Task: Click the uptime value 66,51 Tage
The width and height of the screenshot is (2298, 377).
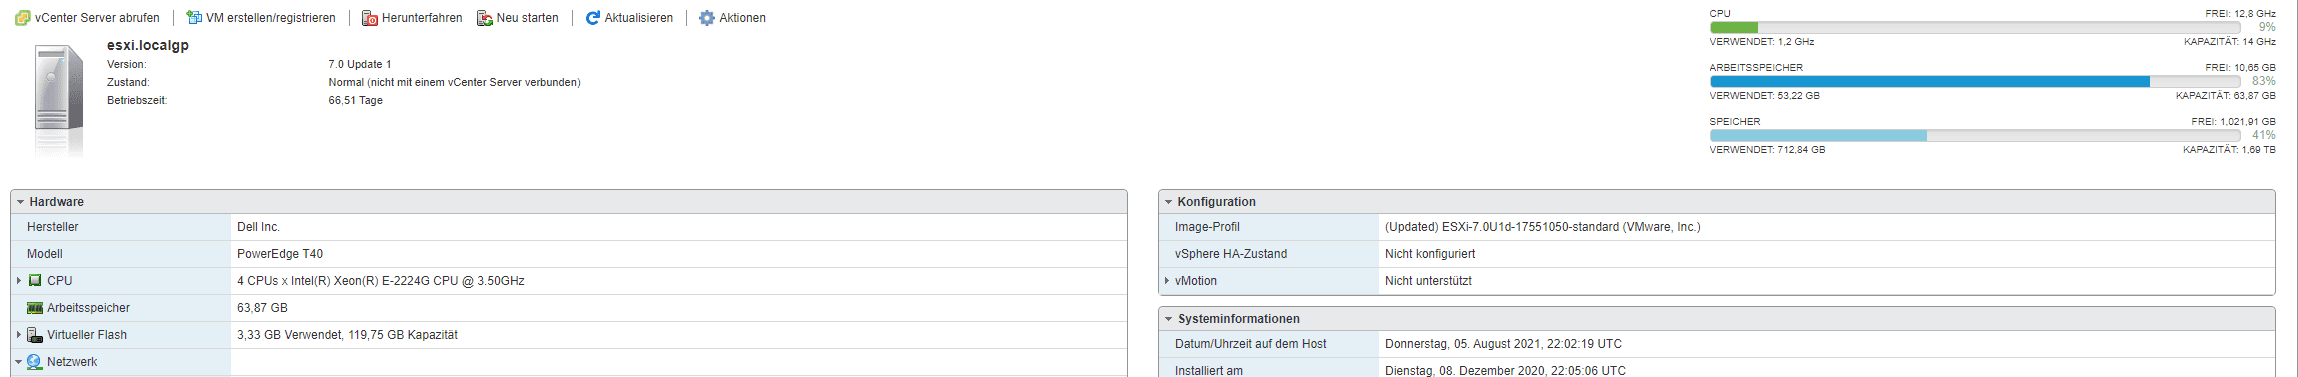Action: 356,100
